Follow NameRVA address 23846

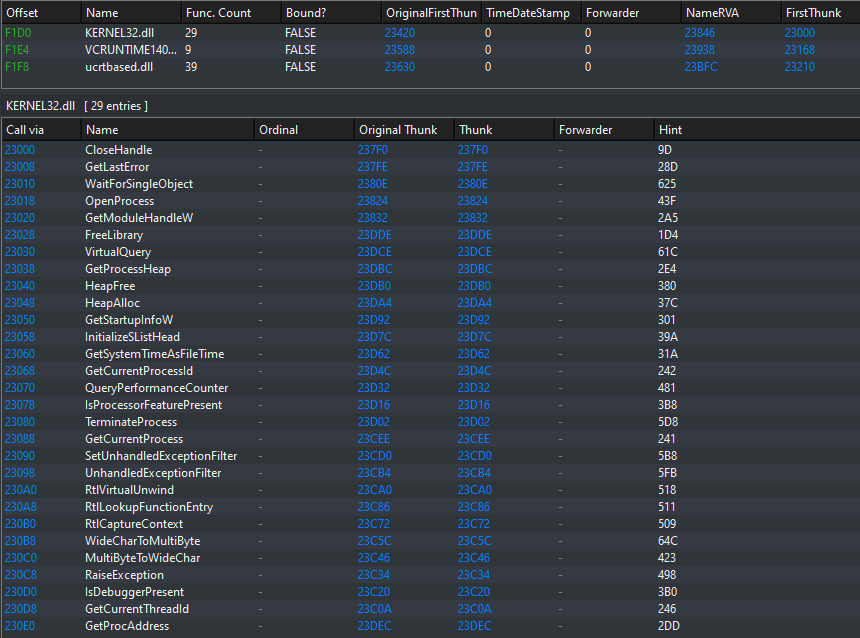pyautogui.click(x=700, y=33)
